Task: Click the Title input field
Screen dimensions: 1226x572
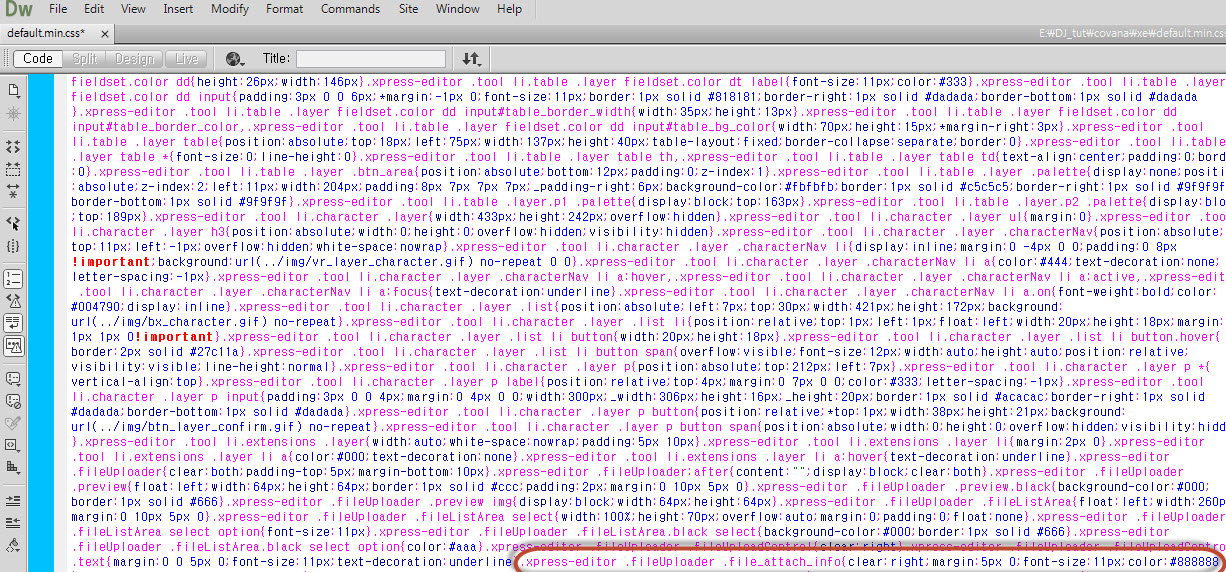Action: (x=369, y=59)
